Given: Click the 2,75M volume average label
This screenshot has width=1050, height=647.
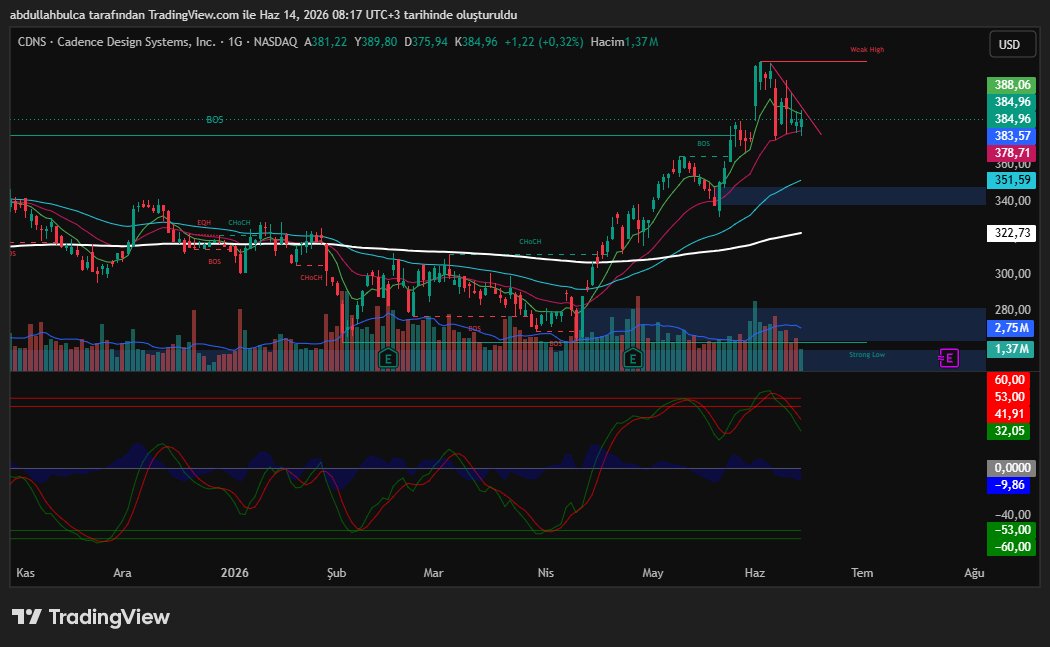Looking at the screenshot, I should tap(1011, 328).
